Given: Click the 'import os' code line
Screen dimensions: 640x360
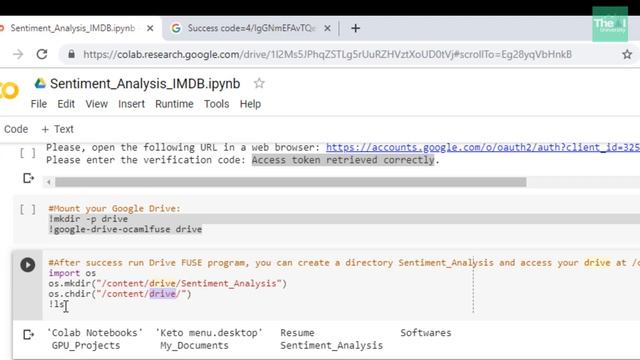Looking at the screenshot, I should (x=72, y=273).
